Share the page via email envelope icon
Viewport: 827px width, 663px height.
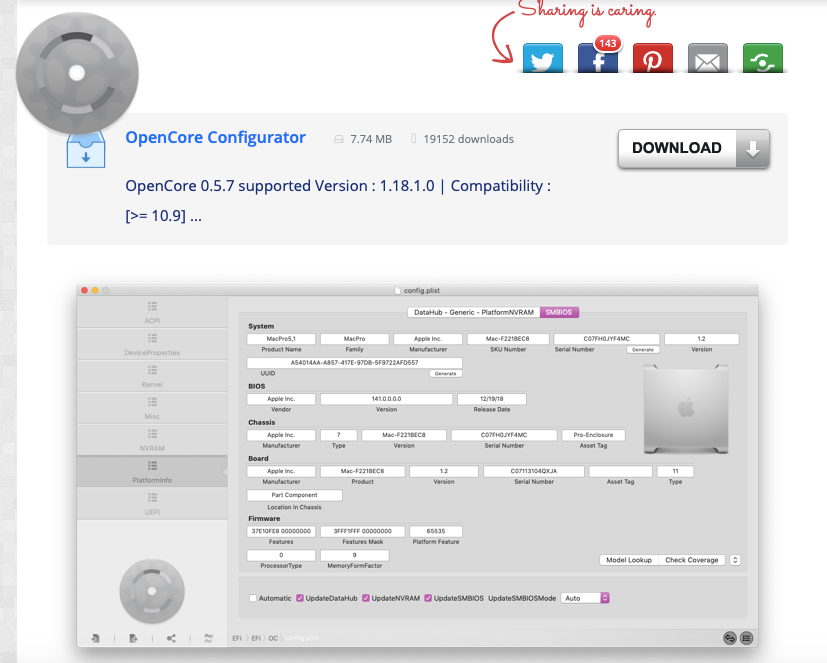(x=708, y=58)
